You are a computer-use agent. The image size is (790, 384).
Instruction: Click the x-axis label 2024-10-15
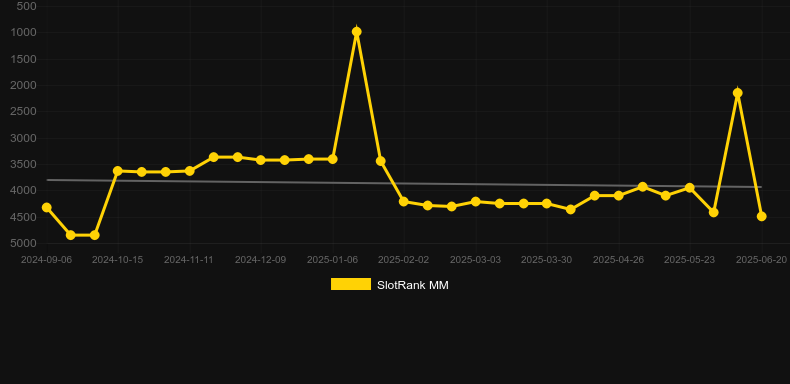tap(117, 260)
